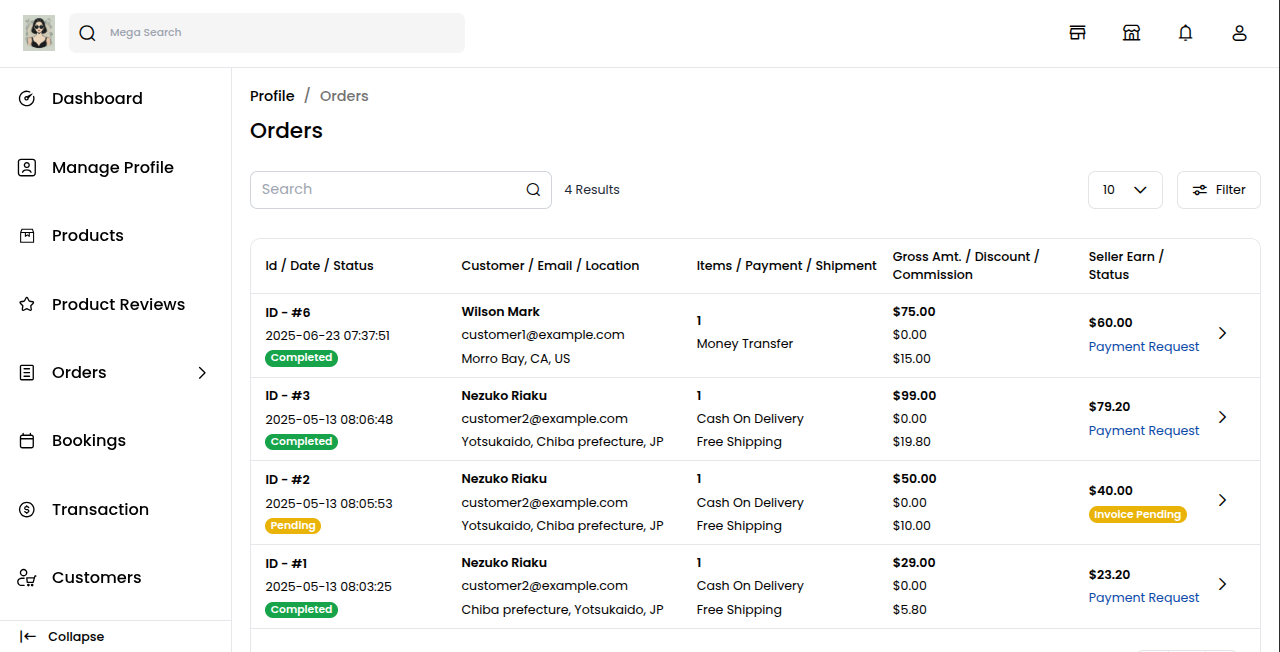Click the storefront icon in header
The width and height of the screenshot is (1280, 652).
coord(1131,33)
